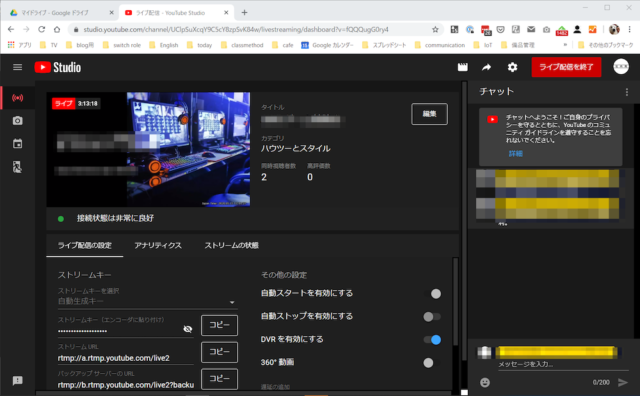The height and width of the screenshot is (396, 640).
Task: Select the YouTube Studio browser tab
Action: tap(177, 13)
